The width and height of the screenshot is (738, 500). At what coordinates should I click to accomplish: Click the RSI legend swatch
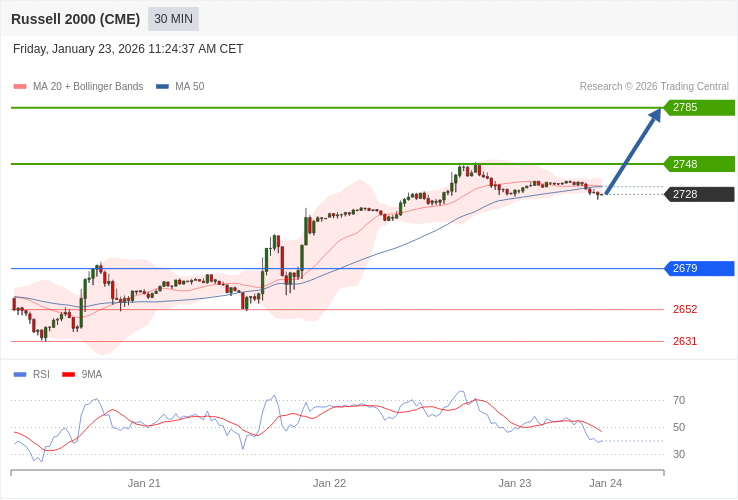(20, 375)
